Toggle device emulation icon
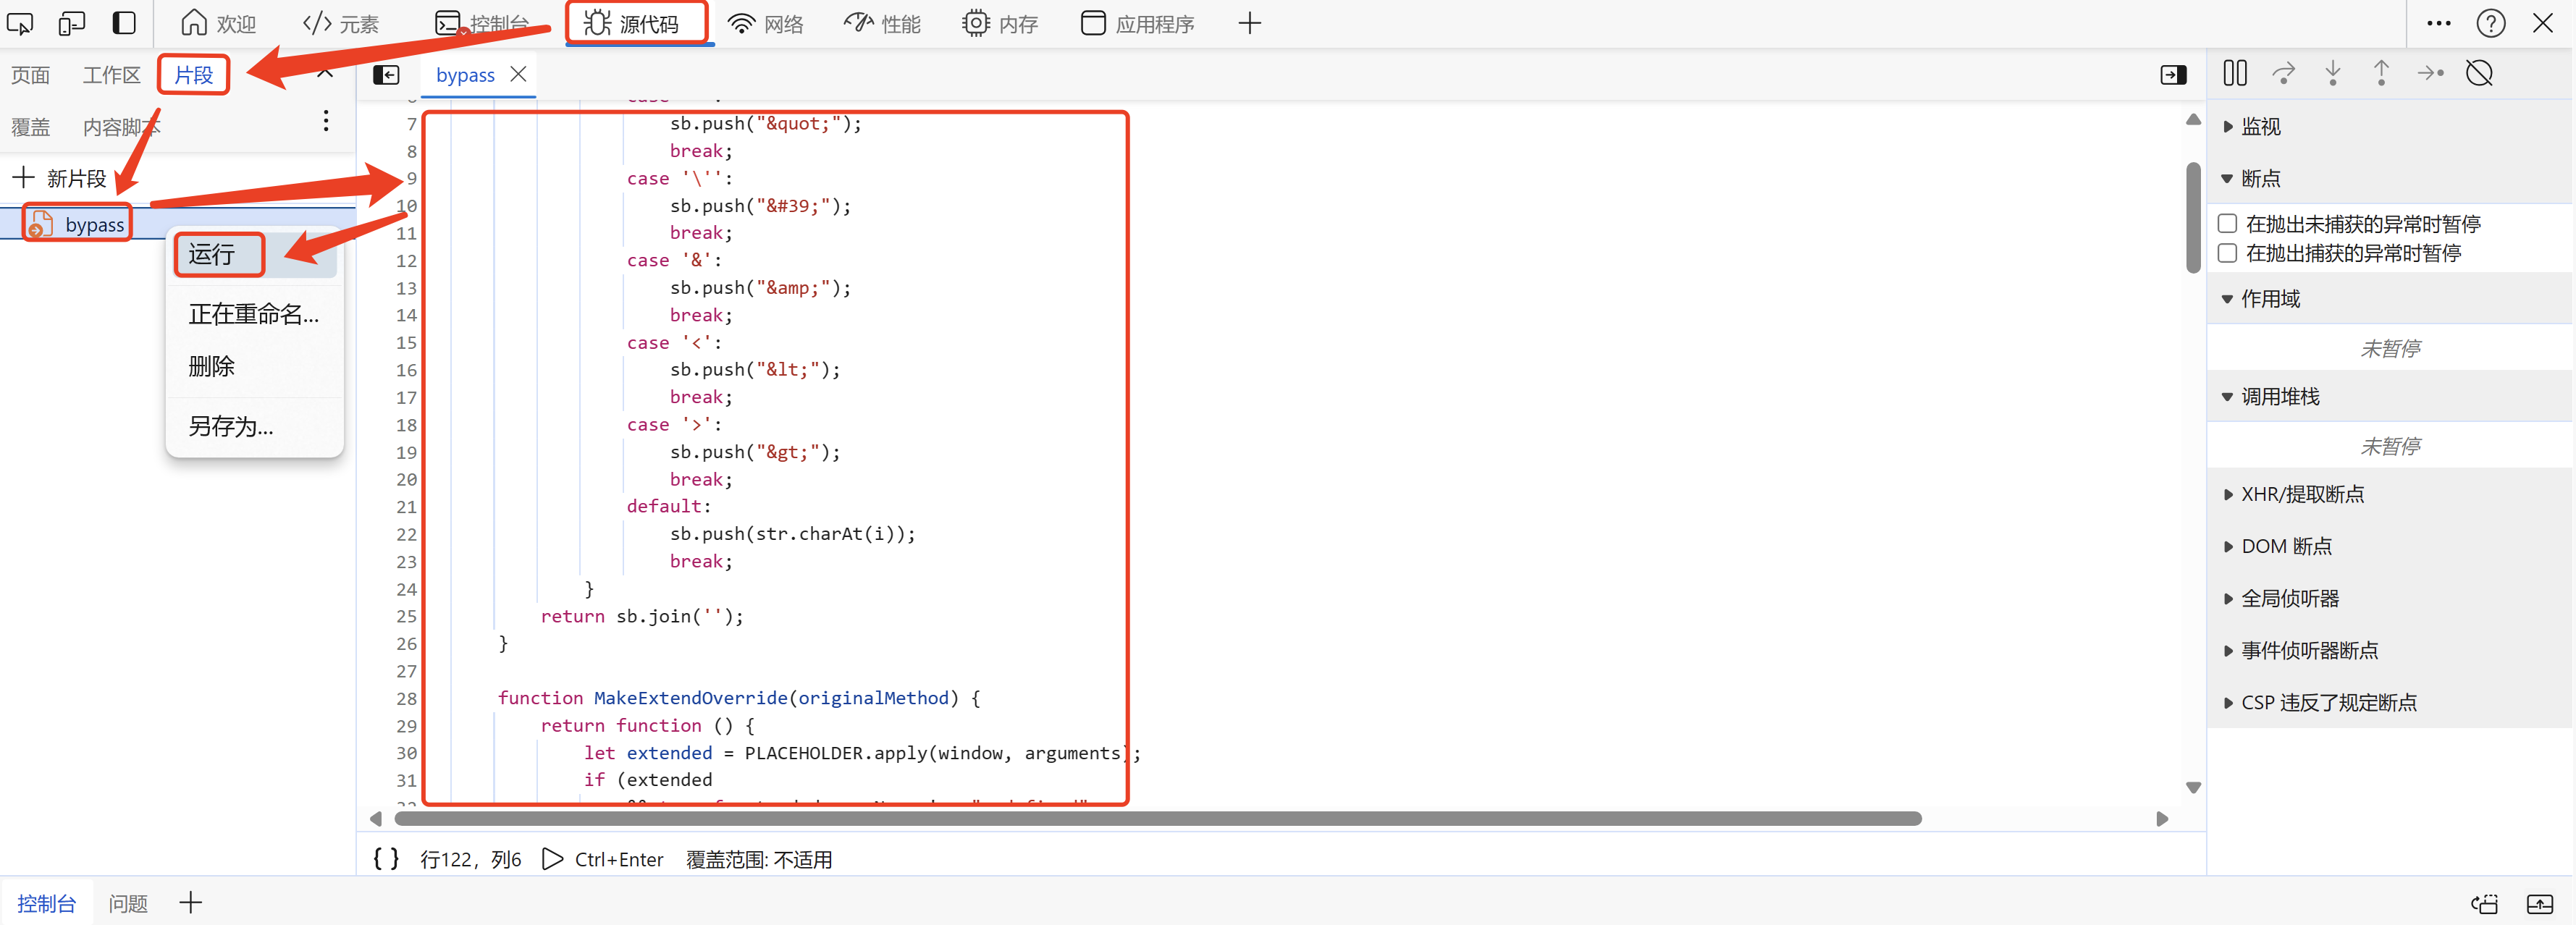Screen dimensions: 2576x925 (x=71, y=23)
